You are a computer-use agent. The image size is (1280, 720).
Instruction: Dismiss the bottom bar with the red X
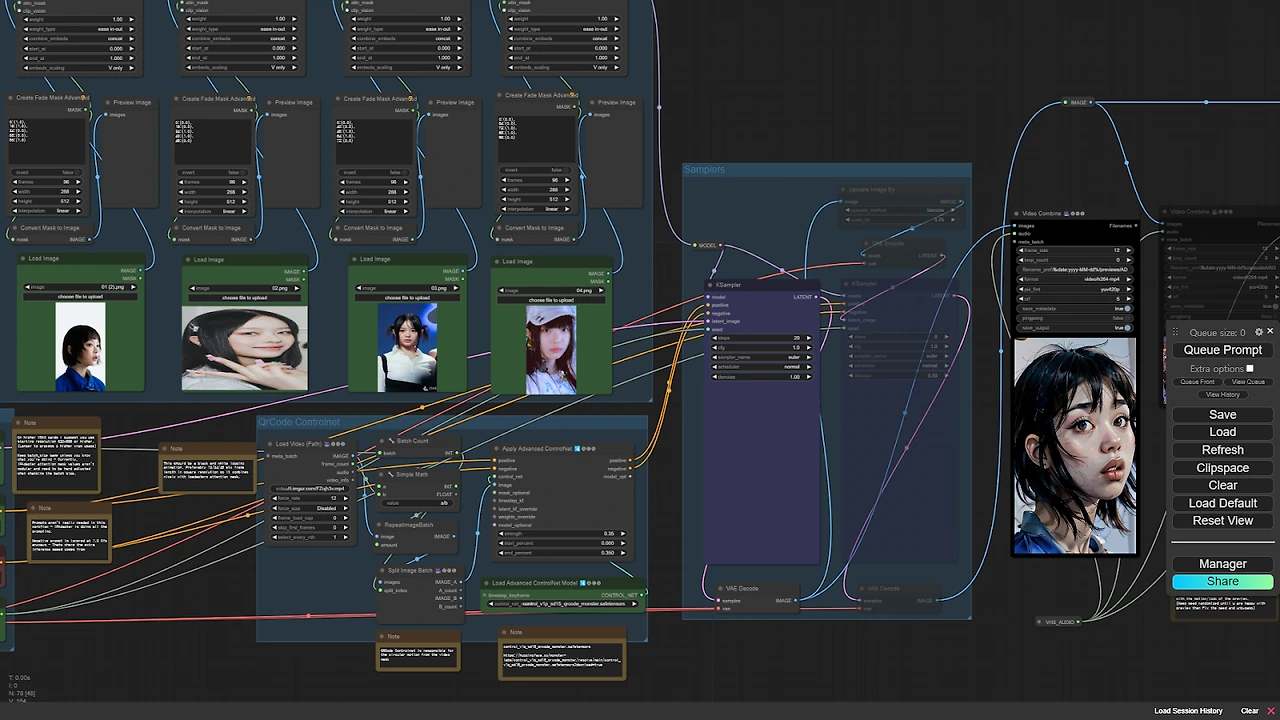pyautogui.click(x=1271, y=711)
